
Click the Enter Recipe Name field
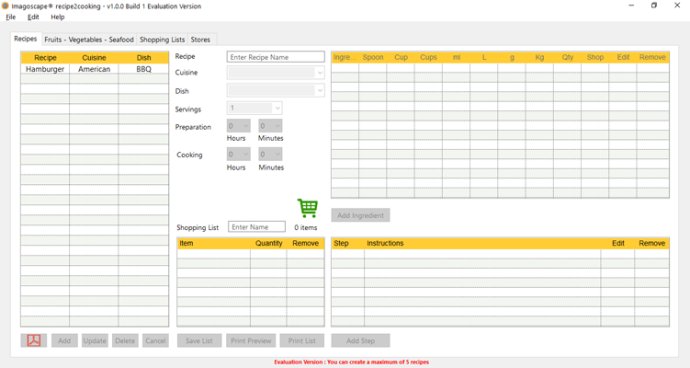click(x=275, y=57)
